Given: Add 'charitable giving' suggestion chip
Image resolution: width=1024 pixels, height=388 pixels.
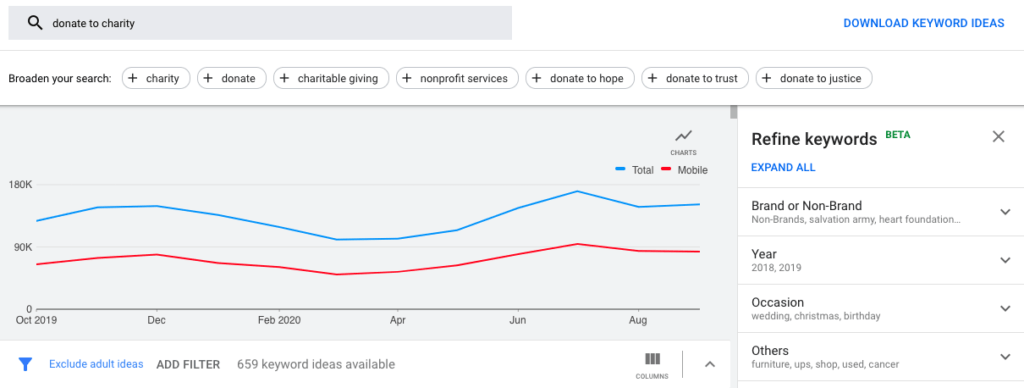Looking at the screenshot, I should 331,78.
